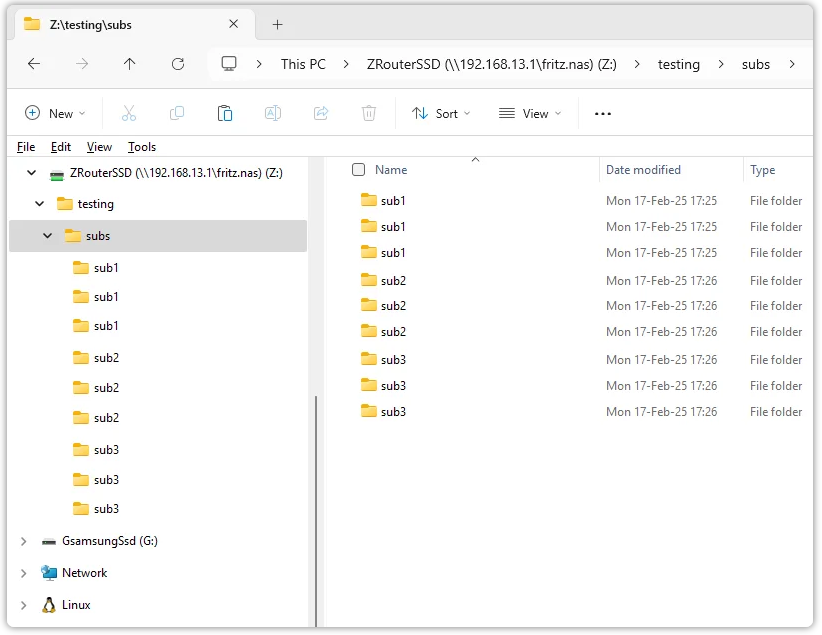Click This PC in the address bar
Image resolution: width=822 pixels, height=635 pixels.
tap(303, 64)
